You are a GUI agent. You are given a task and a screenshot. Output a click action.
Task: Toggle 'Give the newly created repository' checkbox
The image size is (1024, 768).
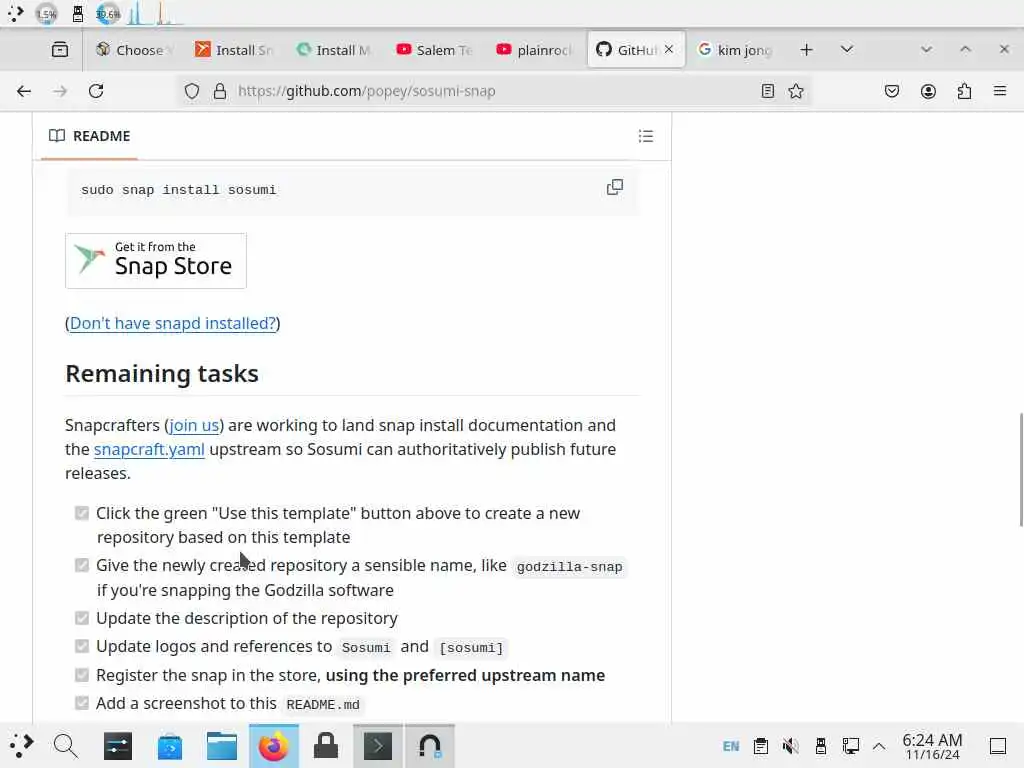[82, 565]
